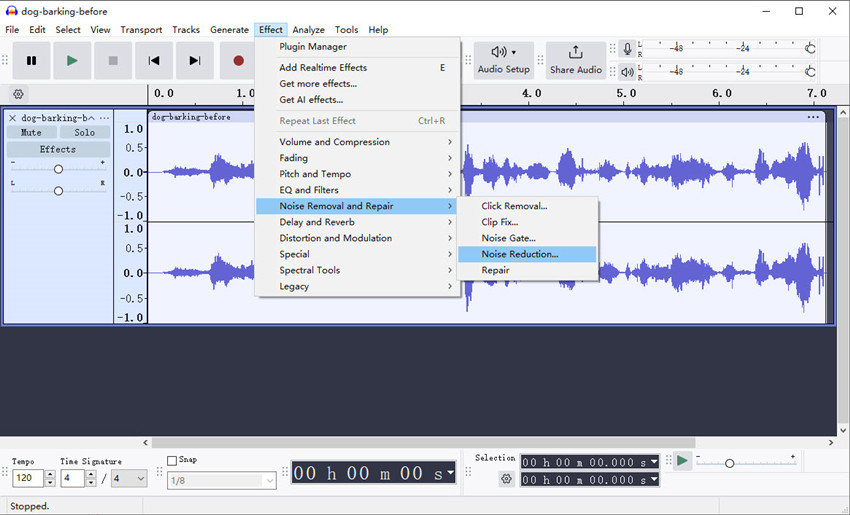
Task: Click the playback meter speaker icon
Action: pyautogui.click(x=627, y=72)
